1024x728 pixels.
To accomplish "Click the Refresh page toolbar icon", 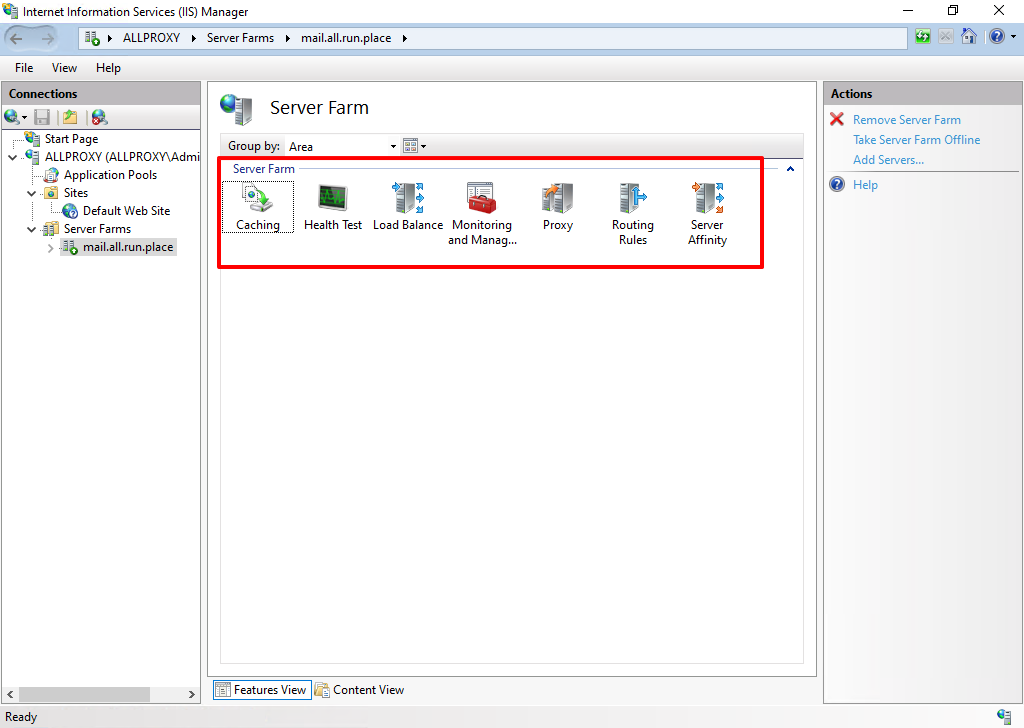I will click(923, 37).
